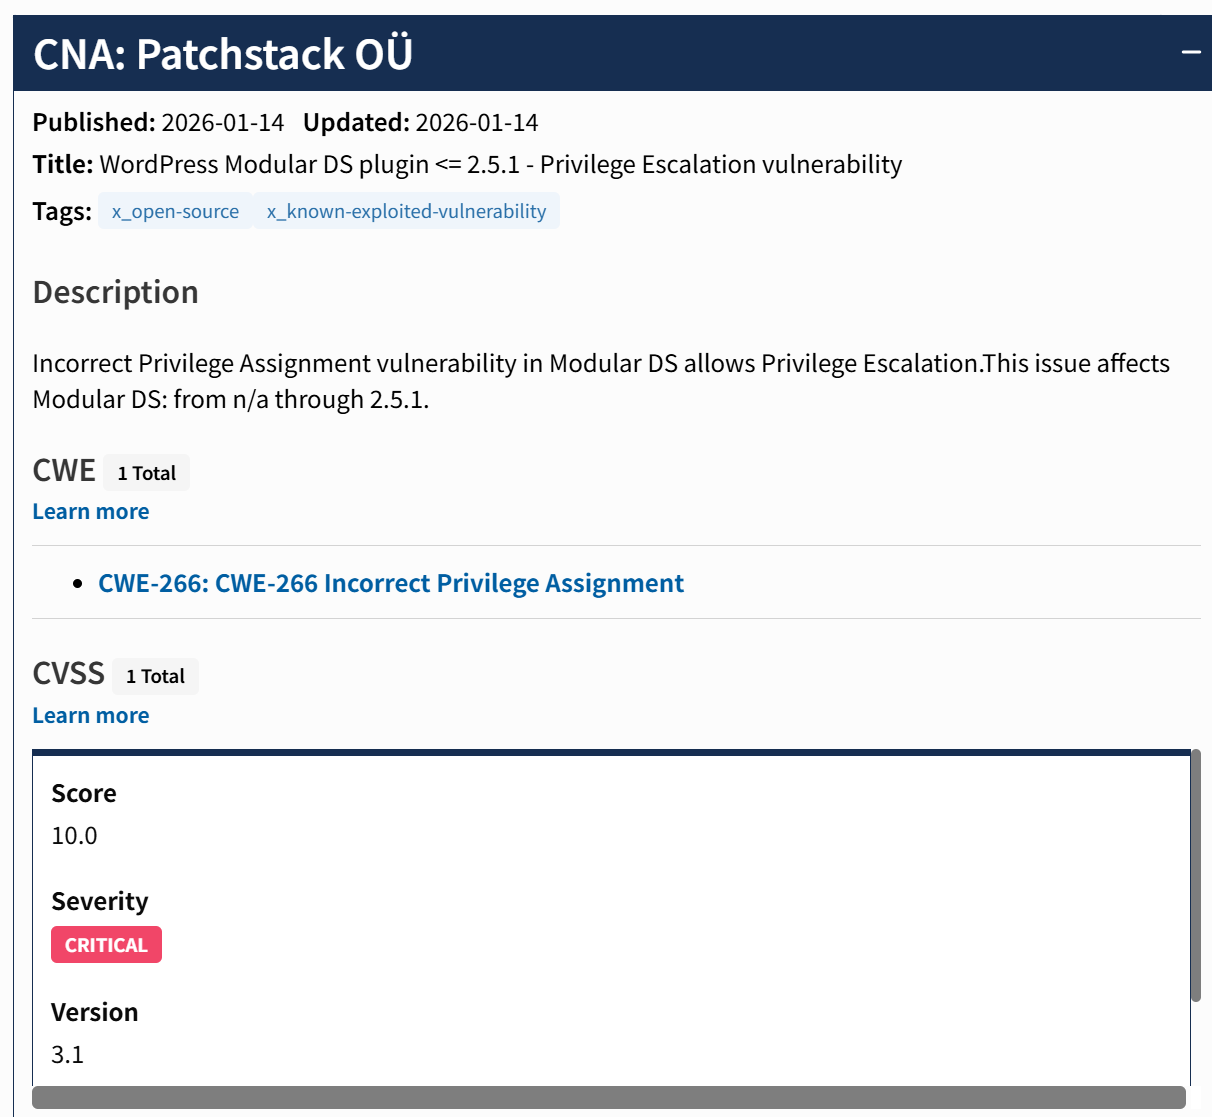The image size is (1212, 1117).
Task: Click the WordPress Modular DS plugin title text
Action: (501, 164)
